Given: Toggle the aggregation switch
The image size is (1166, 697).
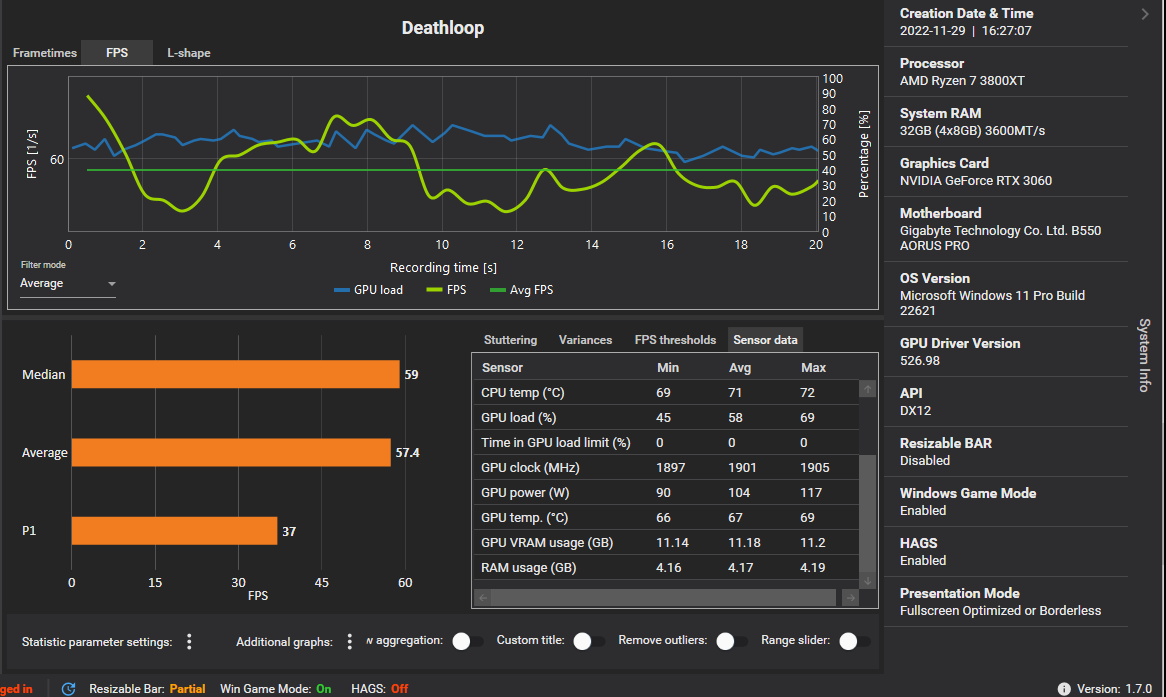Looking at the screenshot, I should pyautogui.click(x=468, y=641).
